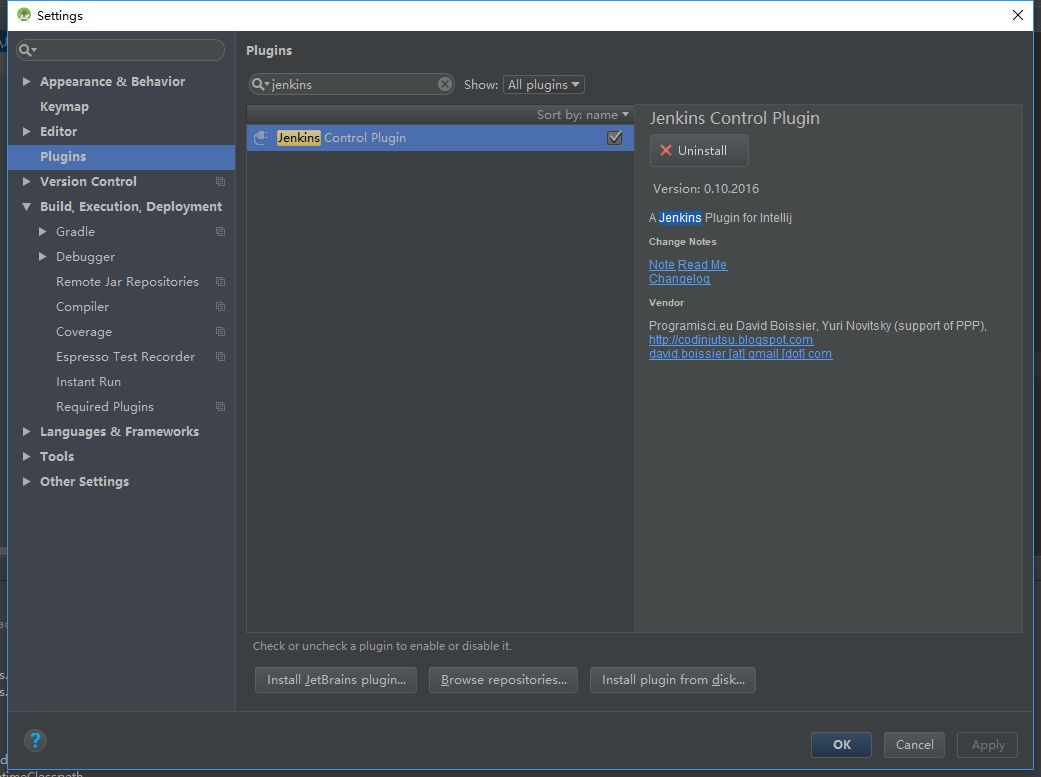Open the codinjutsu.blogspot.com link
Image resolution: width=1041 pixels, height=777 pixels.
click(x=730, y=340)
